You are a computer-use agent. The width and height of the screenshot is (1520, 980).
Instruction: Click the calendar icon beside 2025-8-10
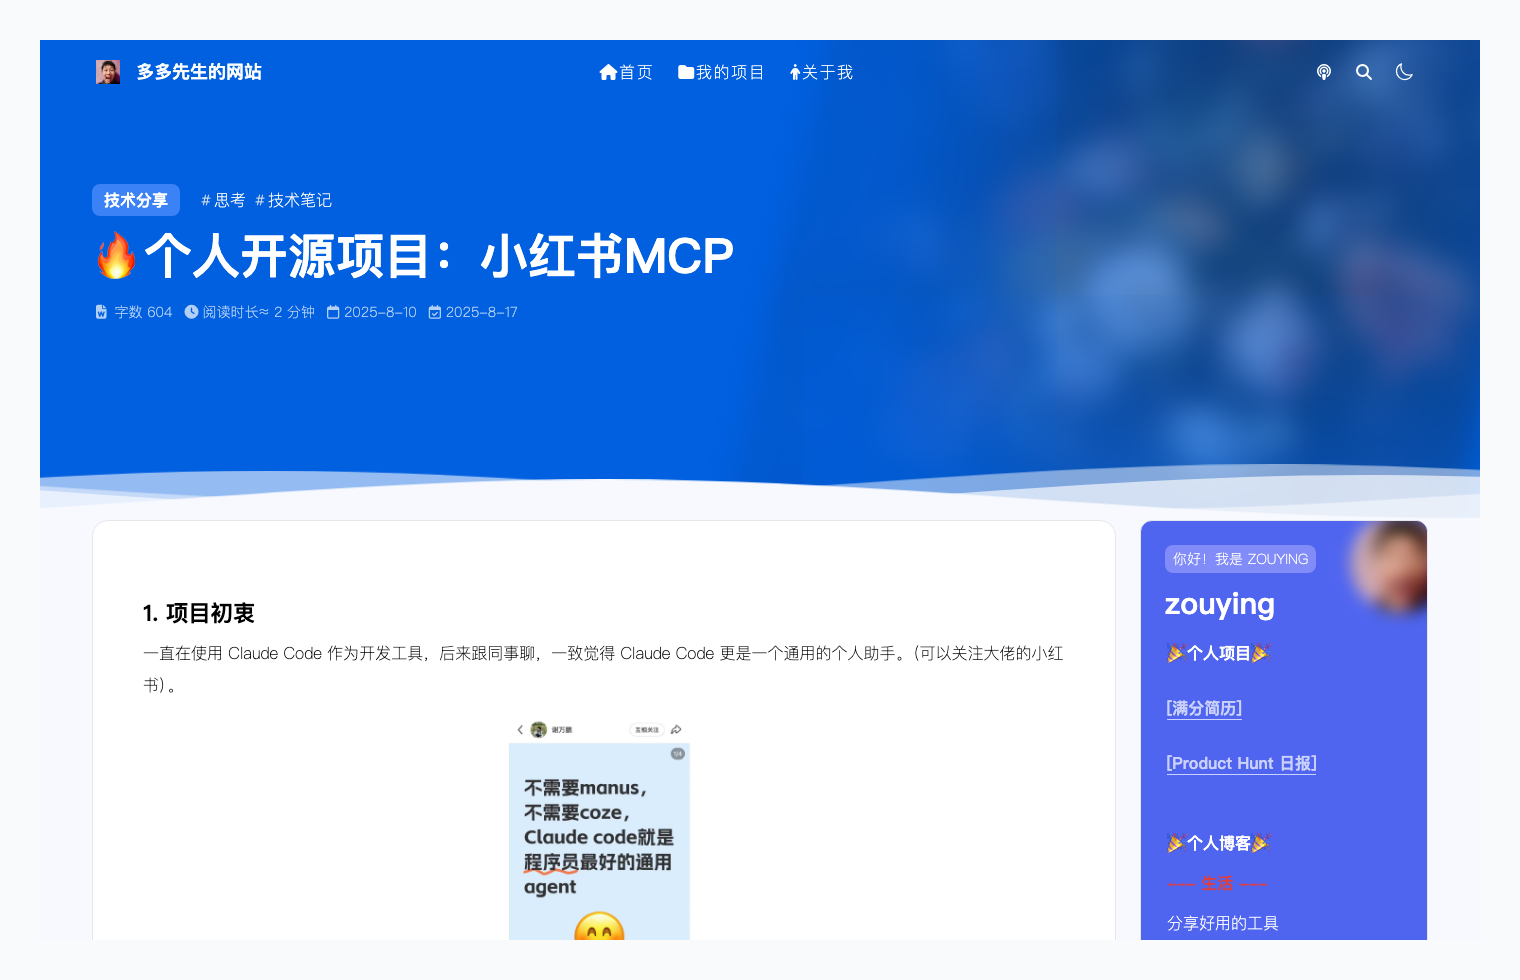(333, 312)
